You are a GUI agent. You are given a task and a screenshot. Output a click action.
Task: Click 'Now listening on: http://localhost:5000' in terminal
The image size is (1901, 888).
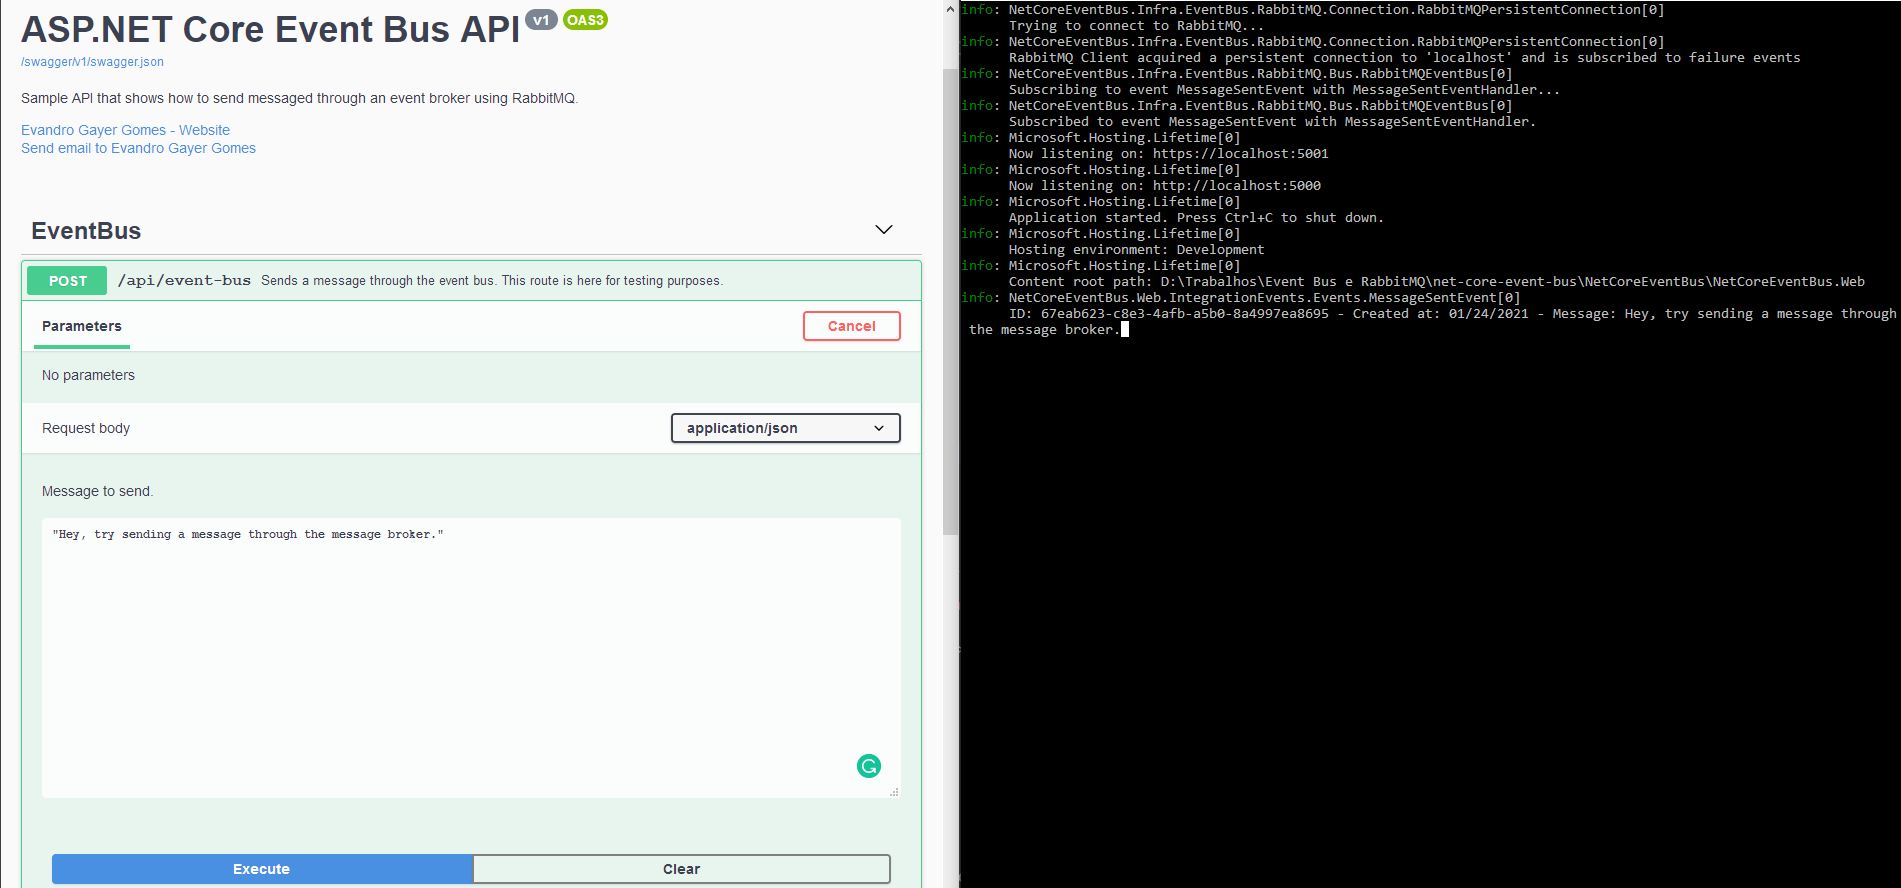1164,186
